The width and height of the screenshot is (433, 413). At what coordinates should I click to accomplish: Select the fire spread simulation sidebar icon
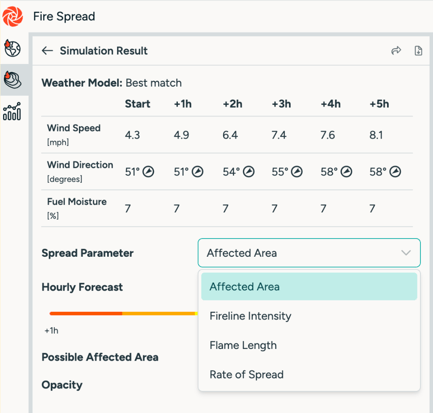click(13, 80)
